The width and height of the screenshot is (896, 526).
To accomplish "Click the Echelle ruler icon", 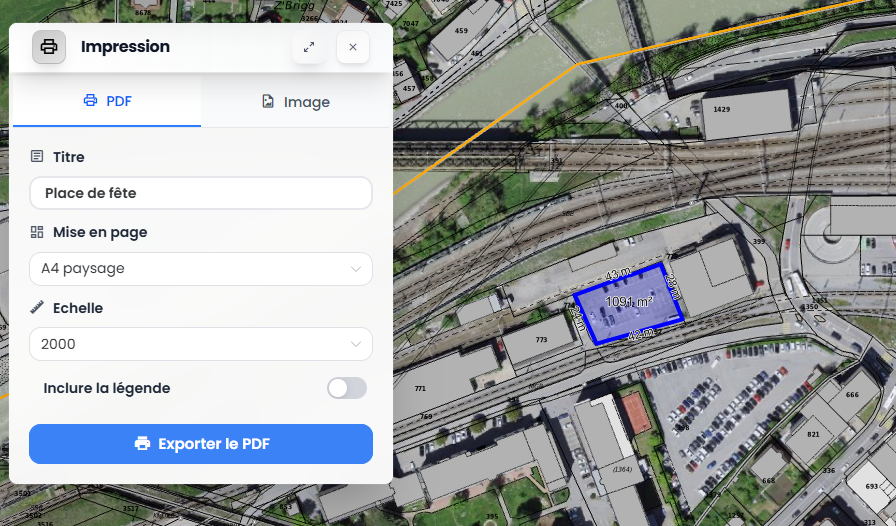I will point(37,308).
